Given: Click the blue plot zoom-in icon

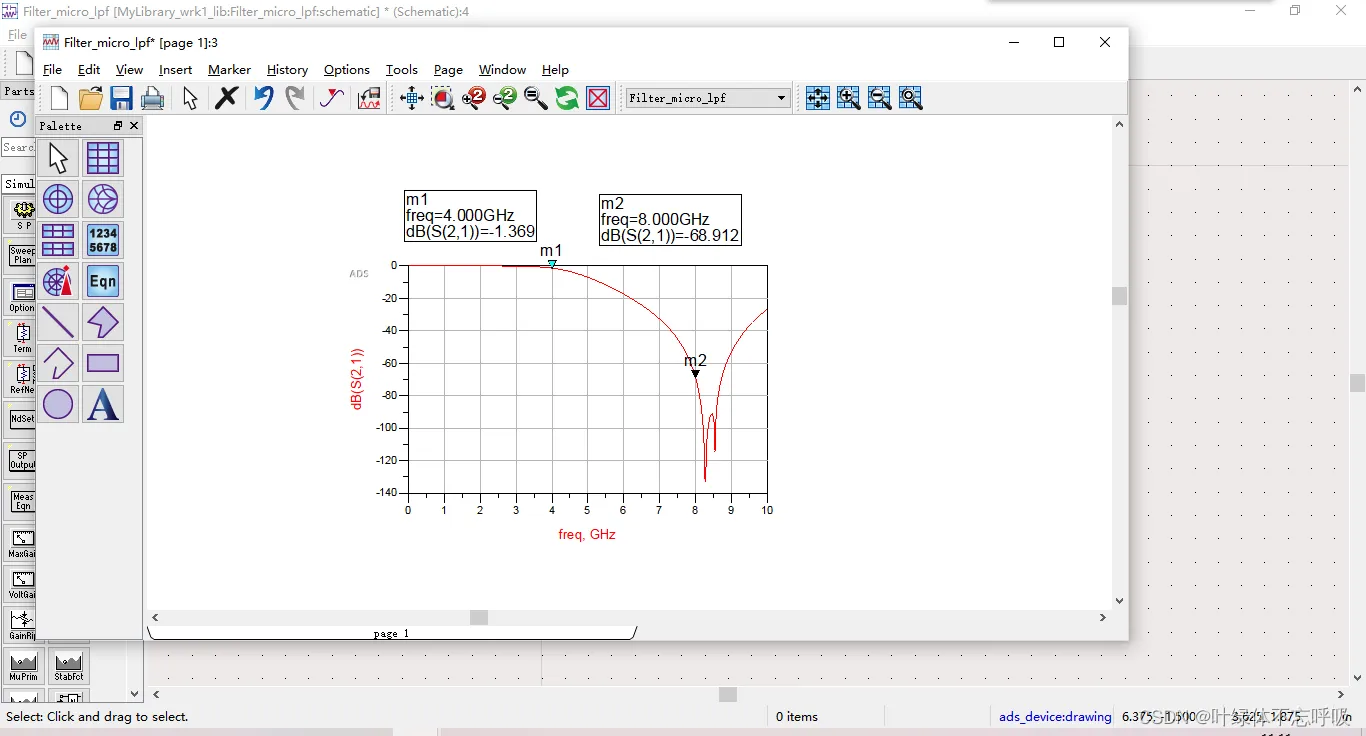Looking at the screenshot, I should click(849, 98).
